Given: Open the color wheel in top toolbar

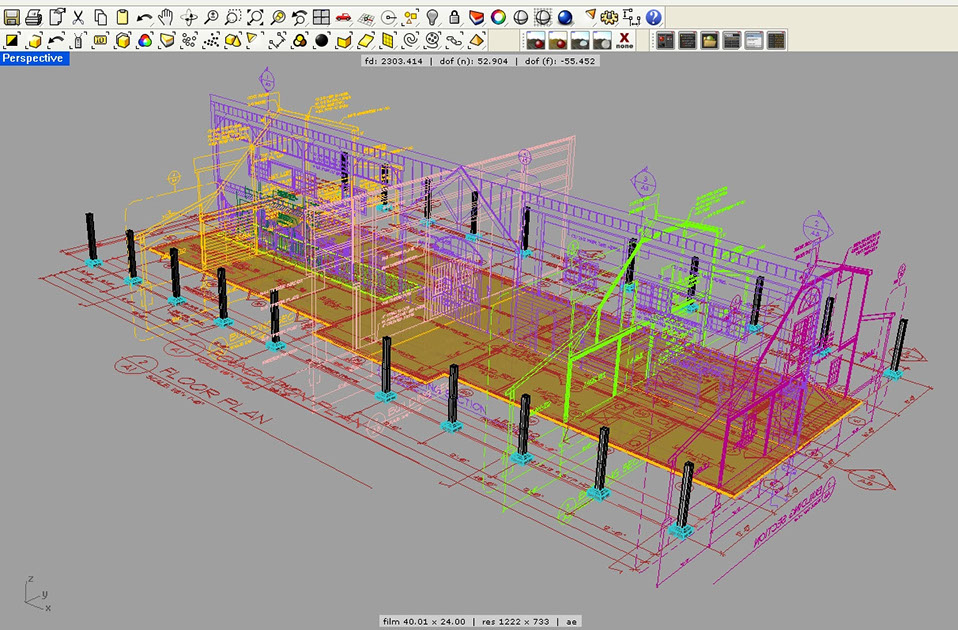Looking at the screenshot, I should (x=498, y=17).
